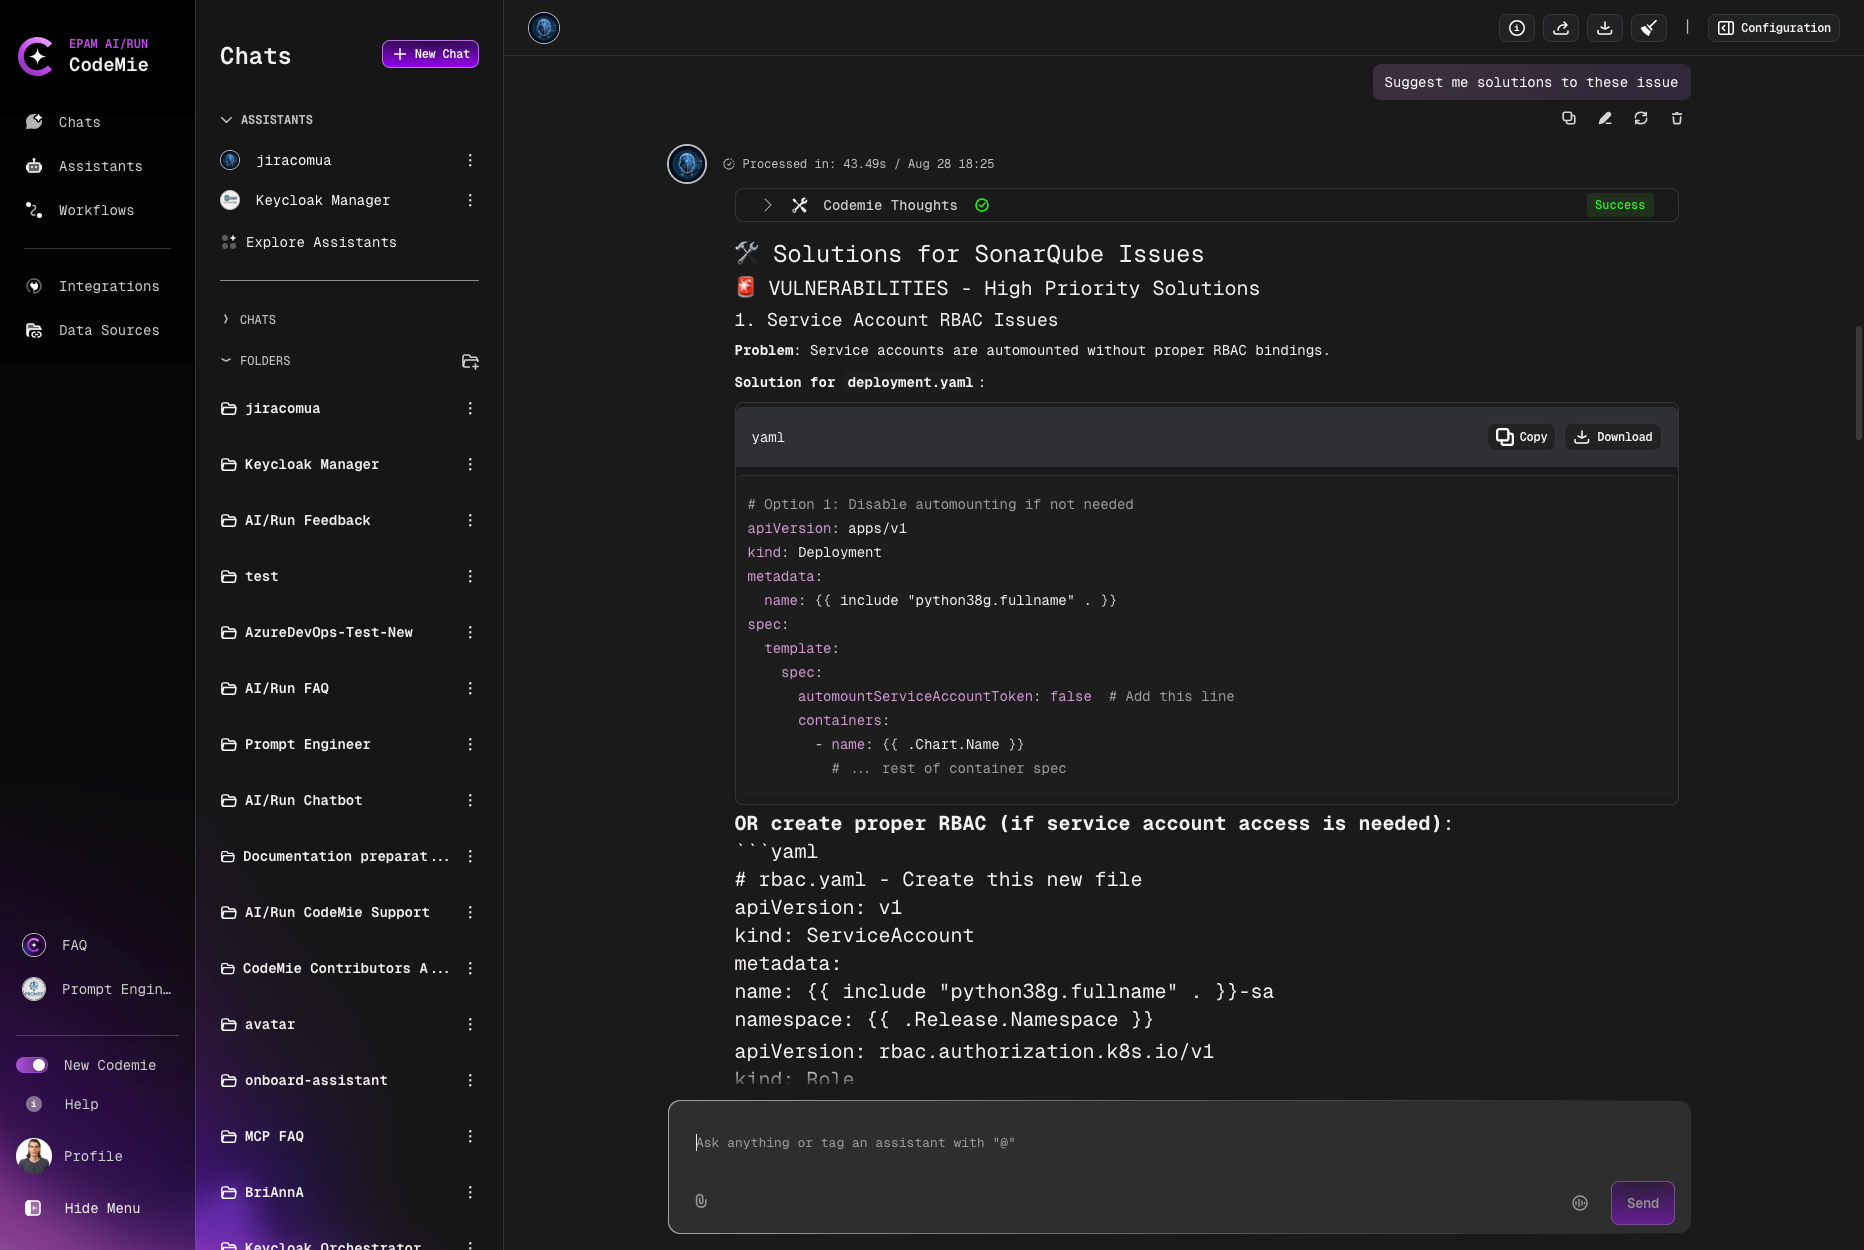
Task: Click the voice input icon near Send
Action: point(1580,1203)
